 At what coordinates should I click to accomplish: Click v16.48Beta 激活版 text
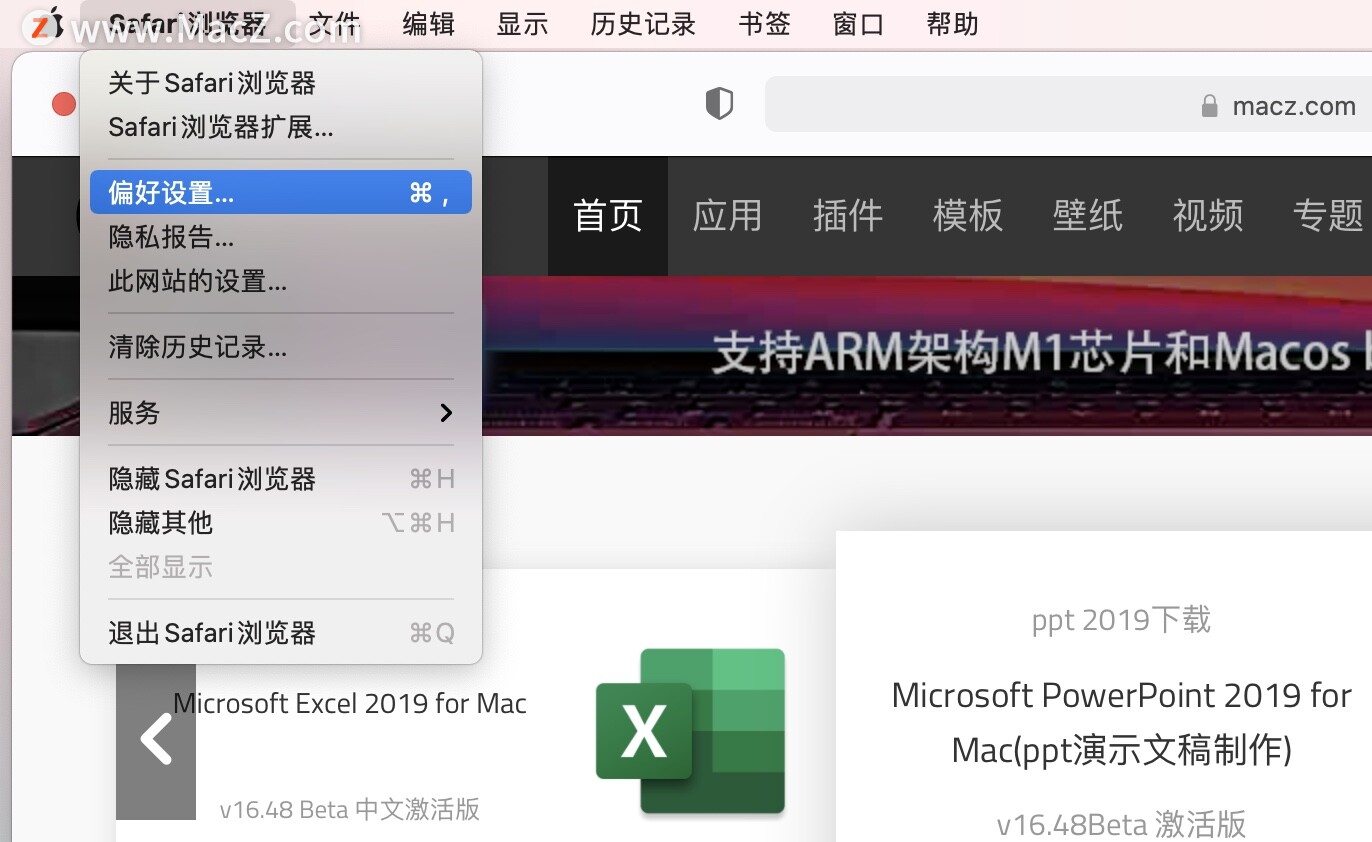point(1121,824)
